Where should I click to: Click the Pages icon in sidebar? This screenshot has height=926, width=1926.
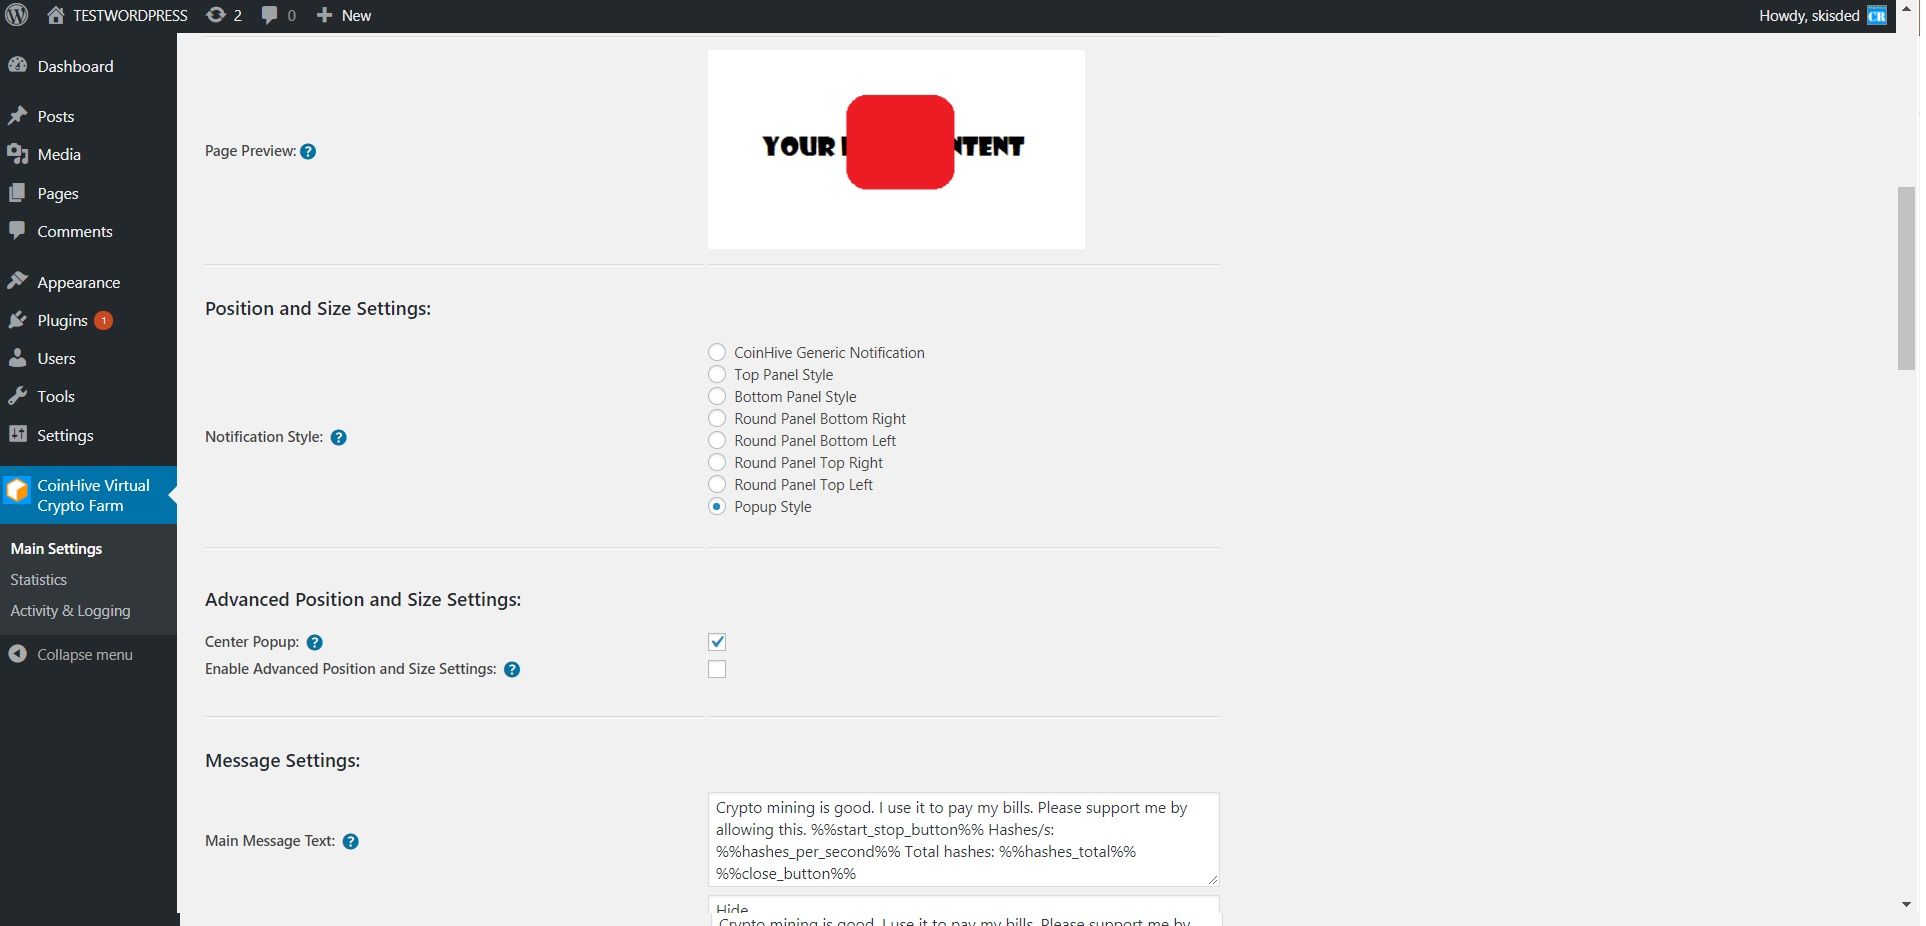click(17, 192)
